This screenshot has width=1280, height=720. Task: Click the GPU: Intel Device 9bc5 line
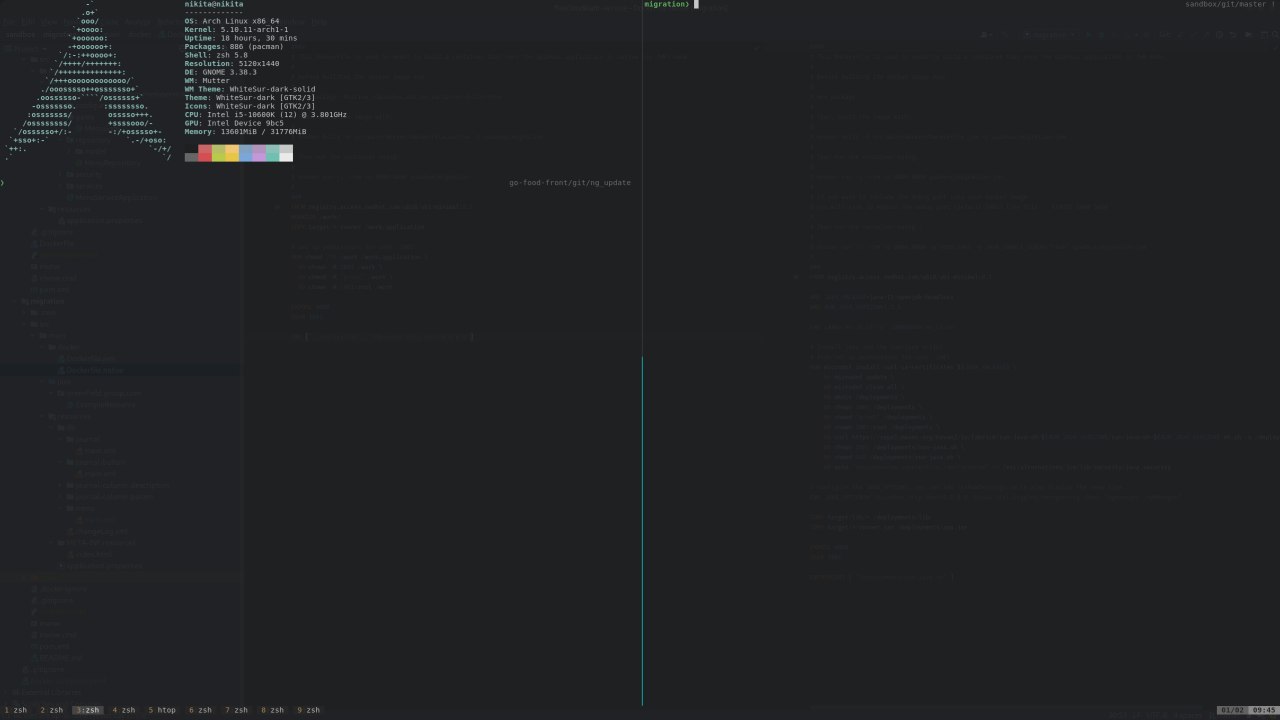pos(234,123)
